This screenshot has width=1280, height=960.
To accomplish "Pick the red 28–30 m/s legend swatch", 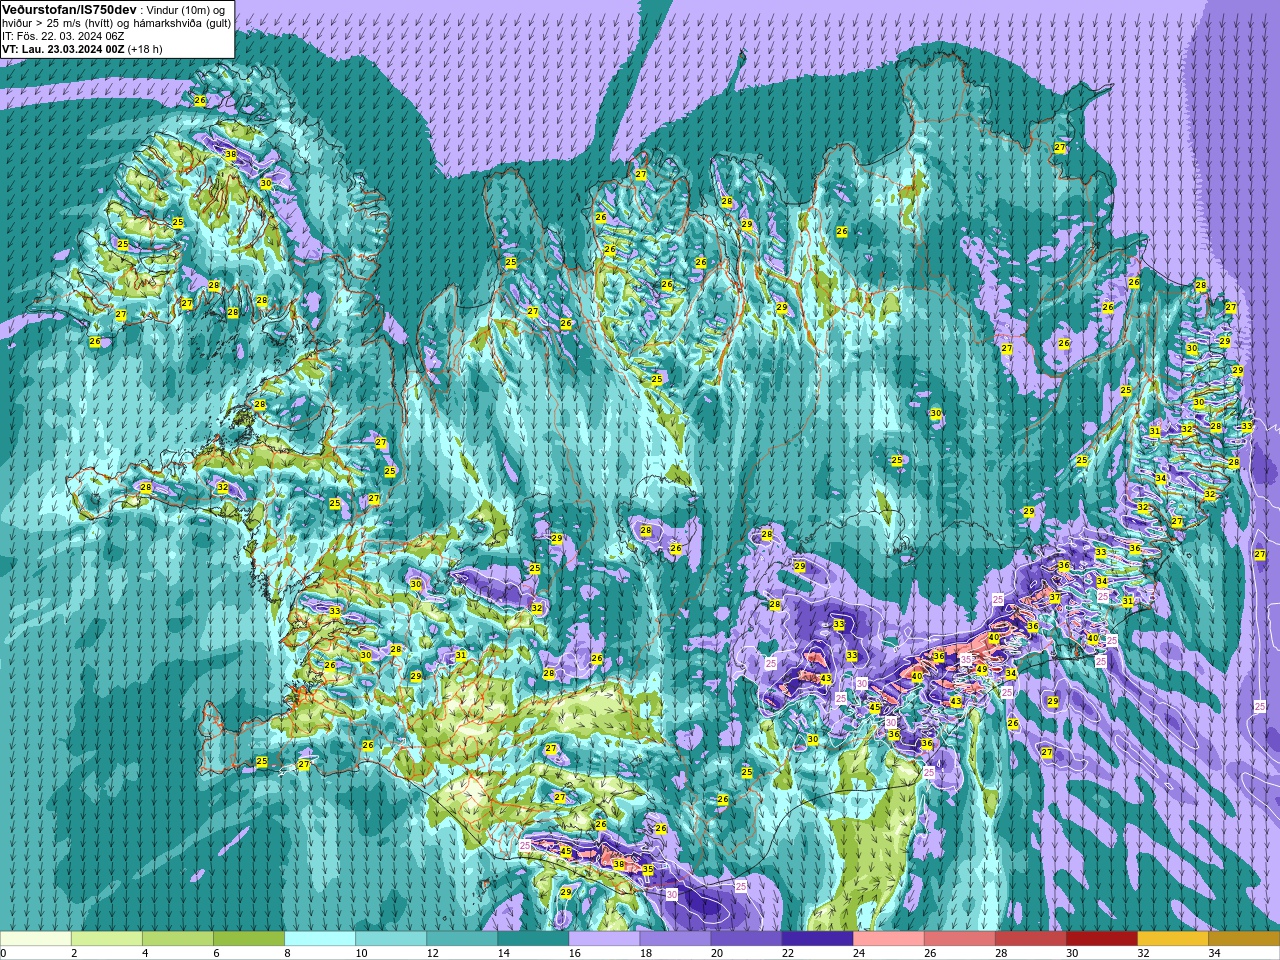I will 1030,939.
